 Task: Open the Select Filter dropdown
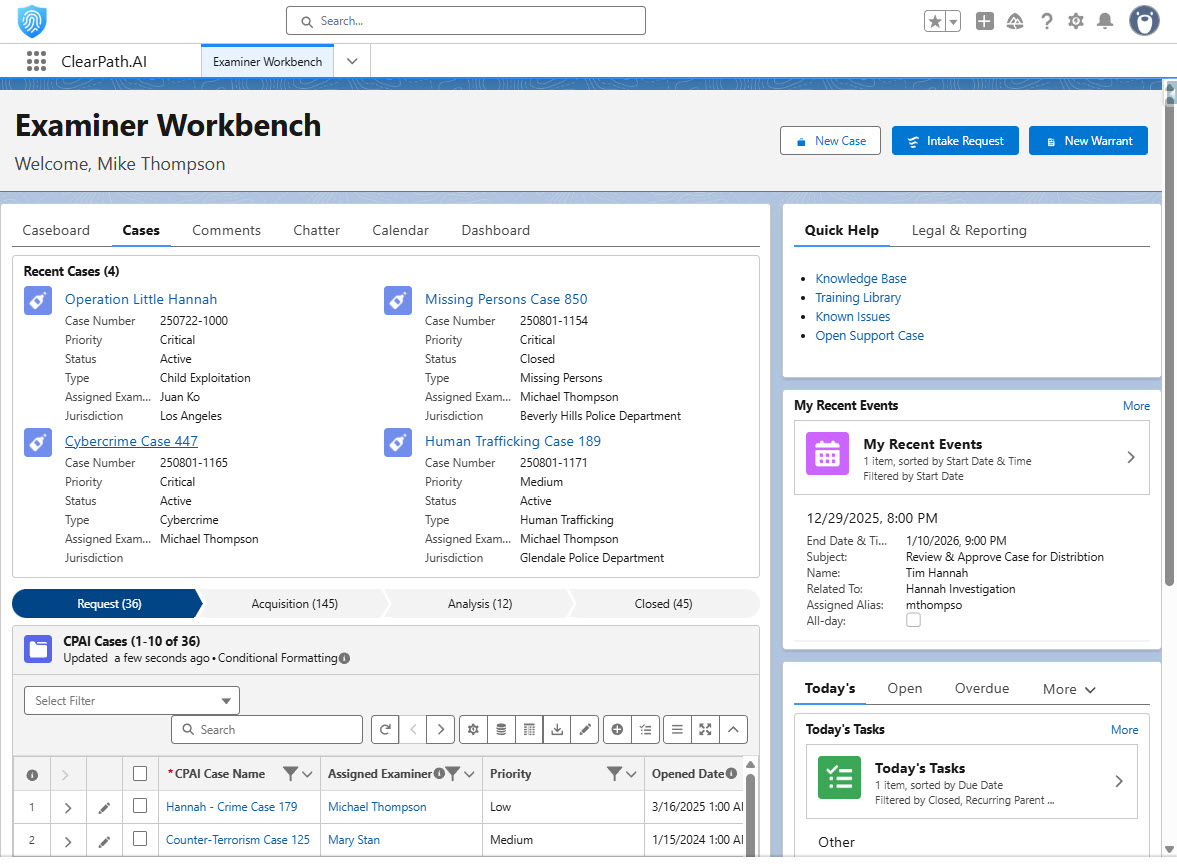[132, 701]
